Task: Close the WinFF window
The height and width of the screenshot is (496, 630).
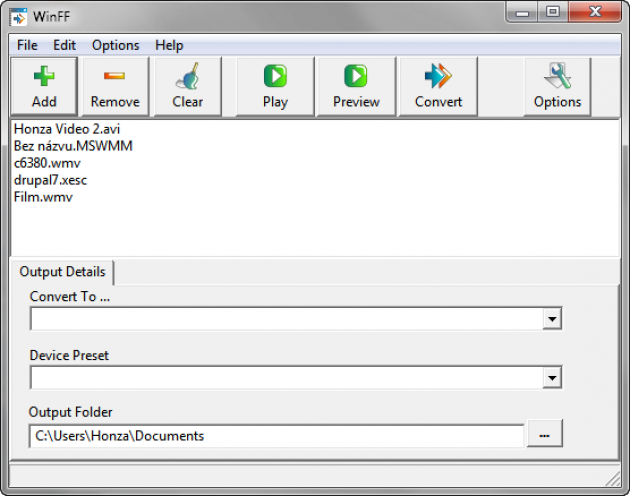Action: (x=595, y=12)
